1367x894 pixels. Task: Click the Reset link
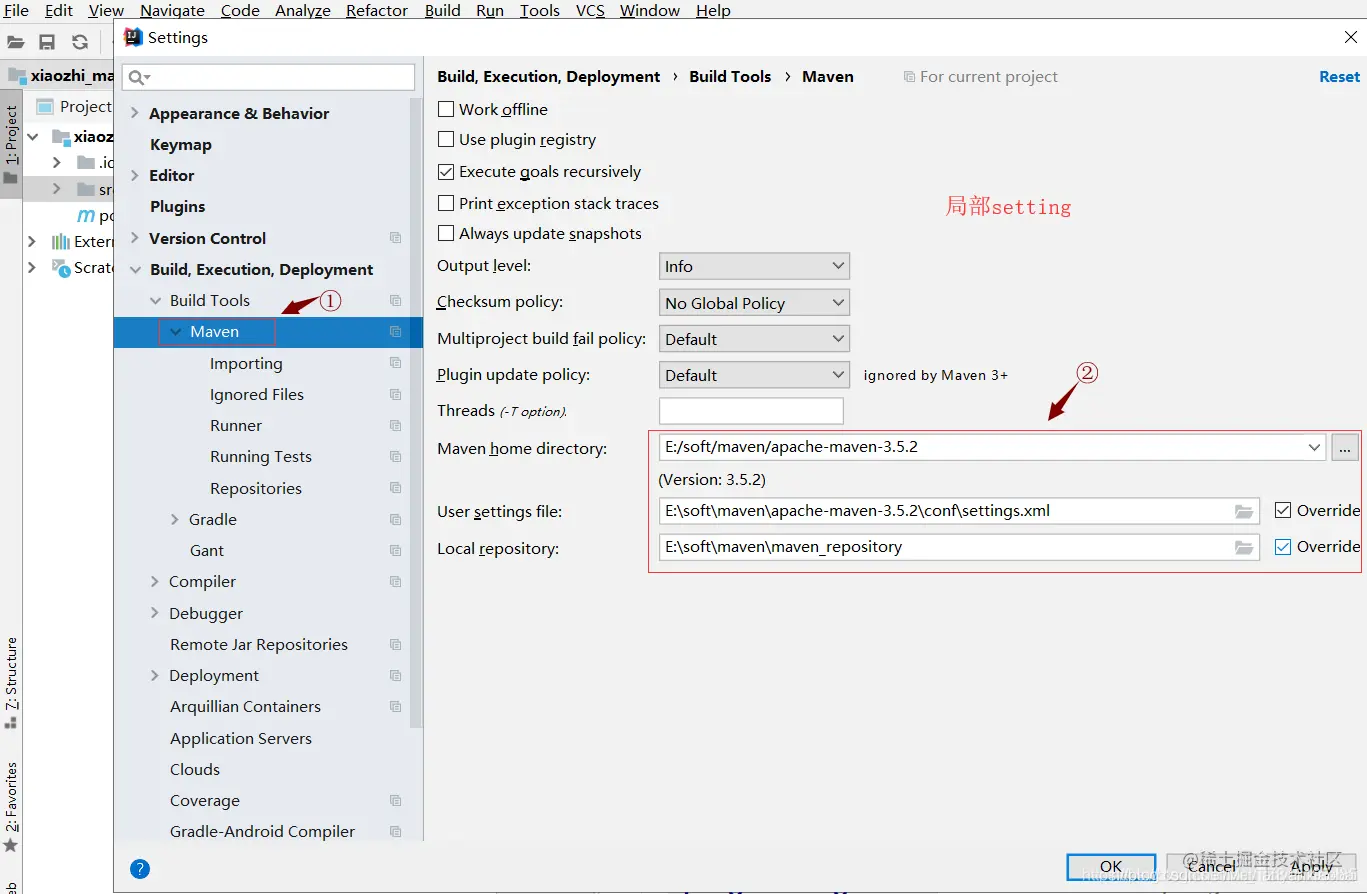pos(1339,77)
